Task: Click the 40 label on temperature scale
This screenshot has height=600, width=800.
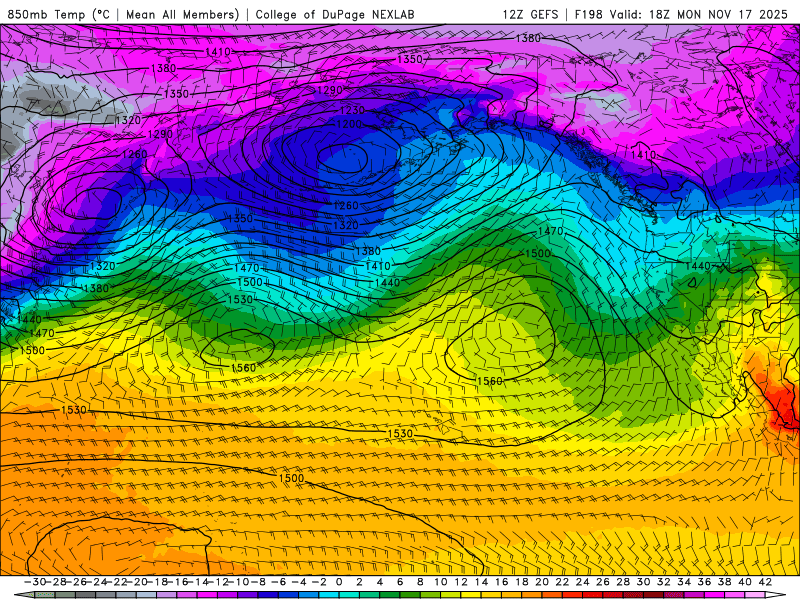Action: coord(744,582)
